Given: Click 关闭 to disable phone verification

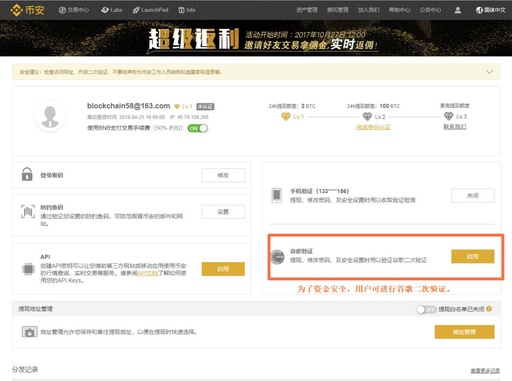Looking at the screenshot, I should 473,196.
